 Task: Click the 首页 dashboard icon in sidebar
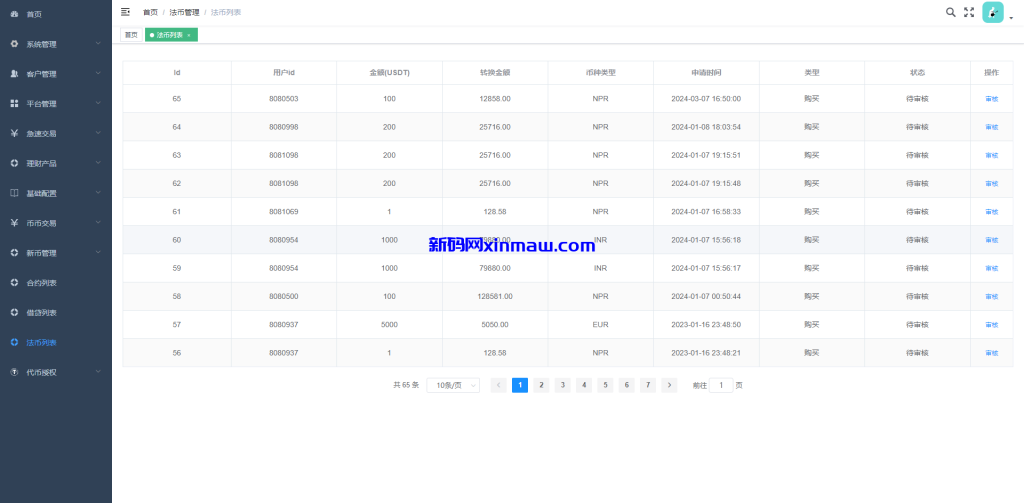[x=14, y=14]
